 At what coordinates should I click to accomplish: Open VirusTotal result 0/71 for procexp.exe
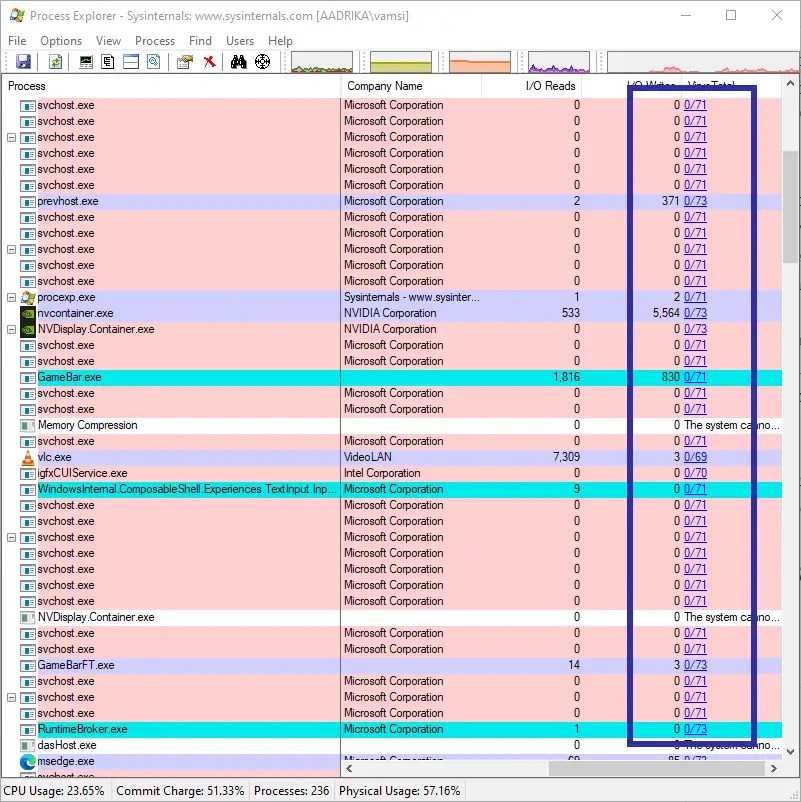pyautogui.click(x=695, y=297)
